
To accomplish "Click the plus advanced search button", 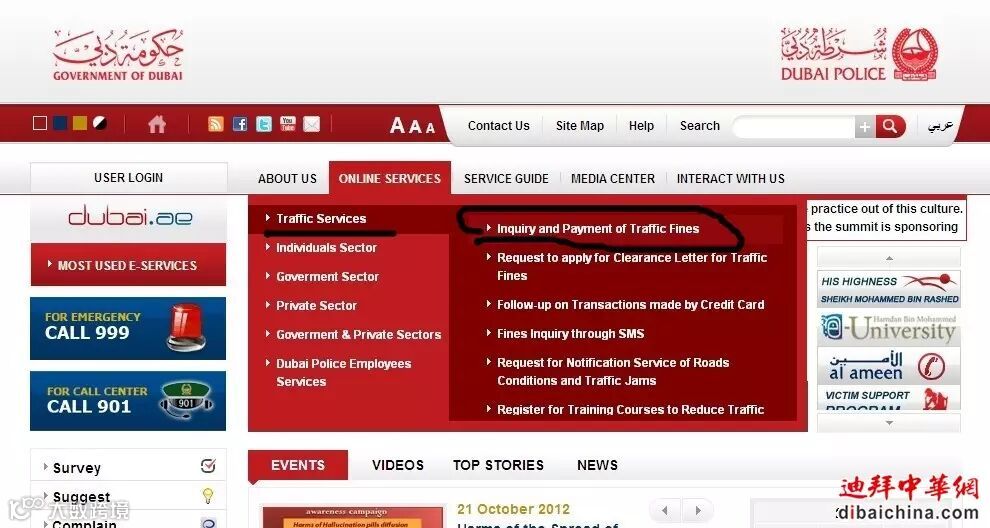I will coord(865,127).
